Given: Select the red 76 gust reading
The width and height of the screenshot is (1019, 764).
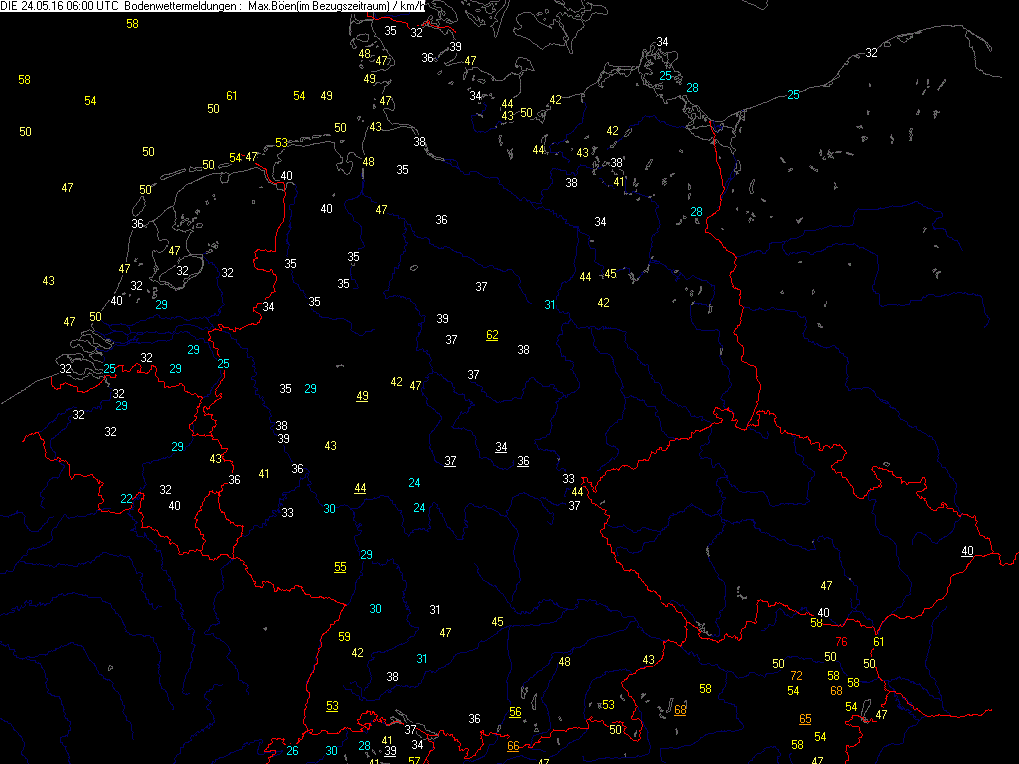Looking at the screenshot, I should (x=841, y=642).
